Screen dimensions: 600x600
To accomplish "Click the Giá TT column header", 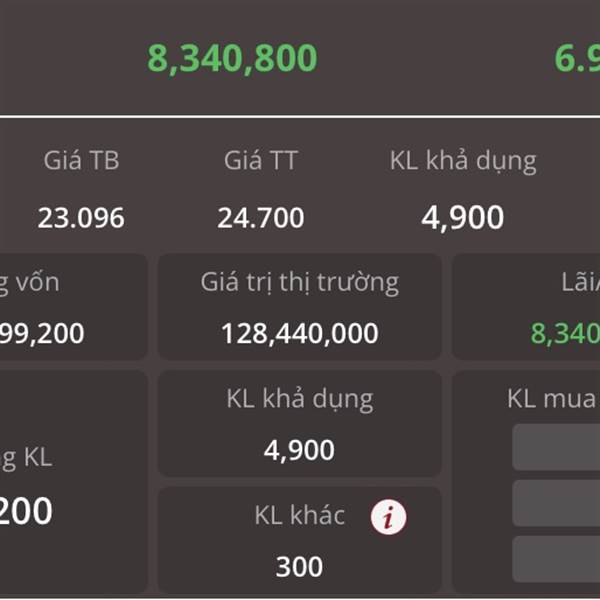I will coord(261,160).
